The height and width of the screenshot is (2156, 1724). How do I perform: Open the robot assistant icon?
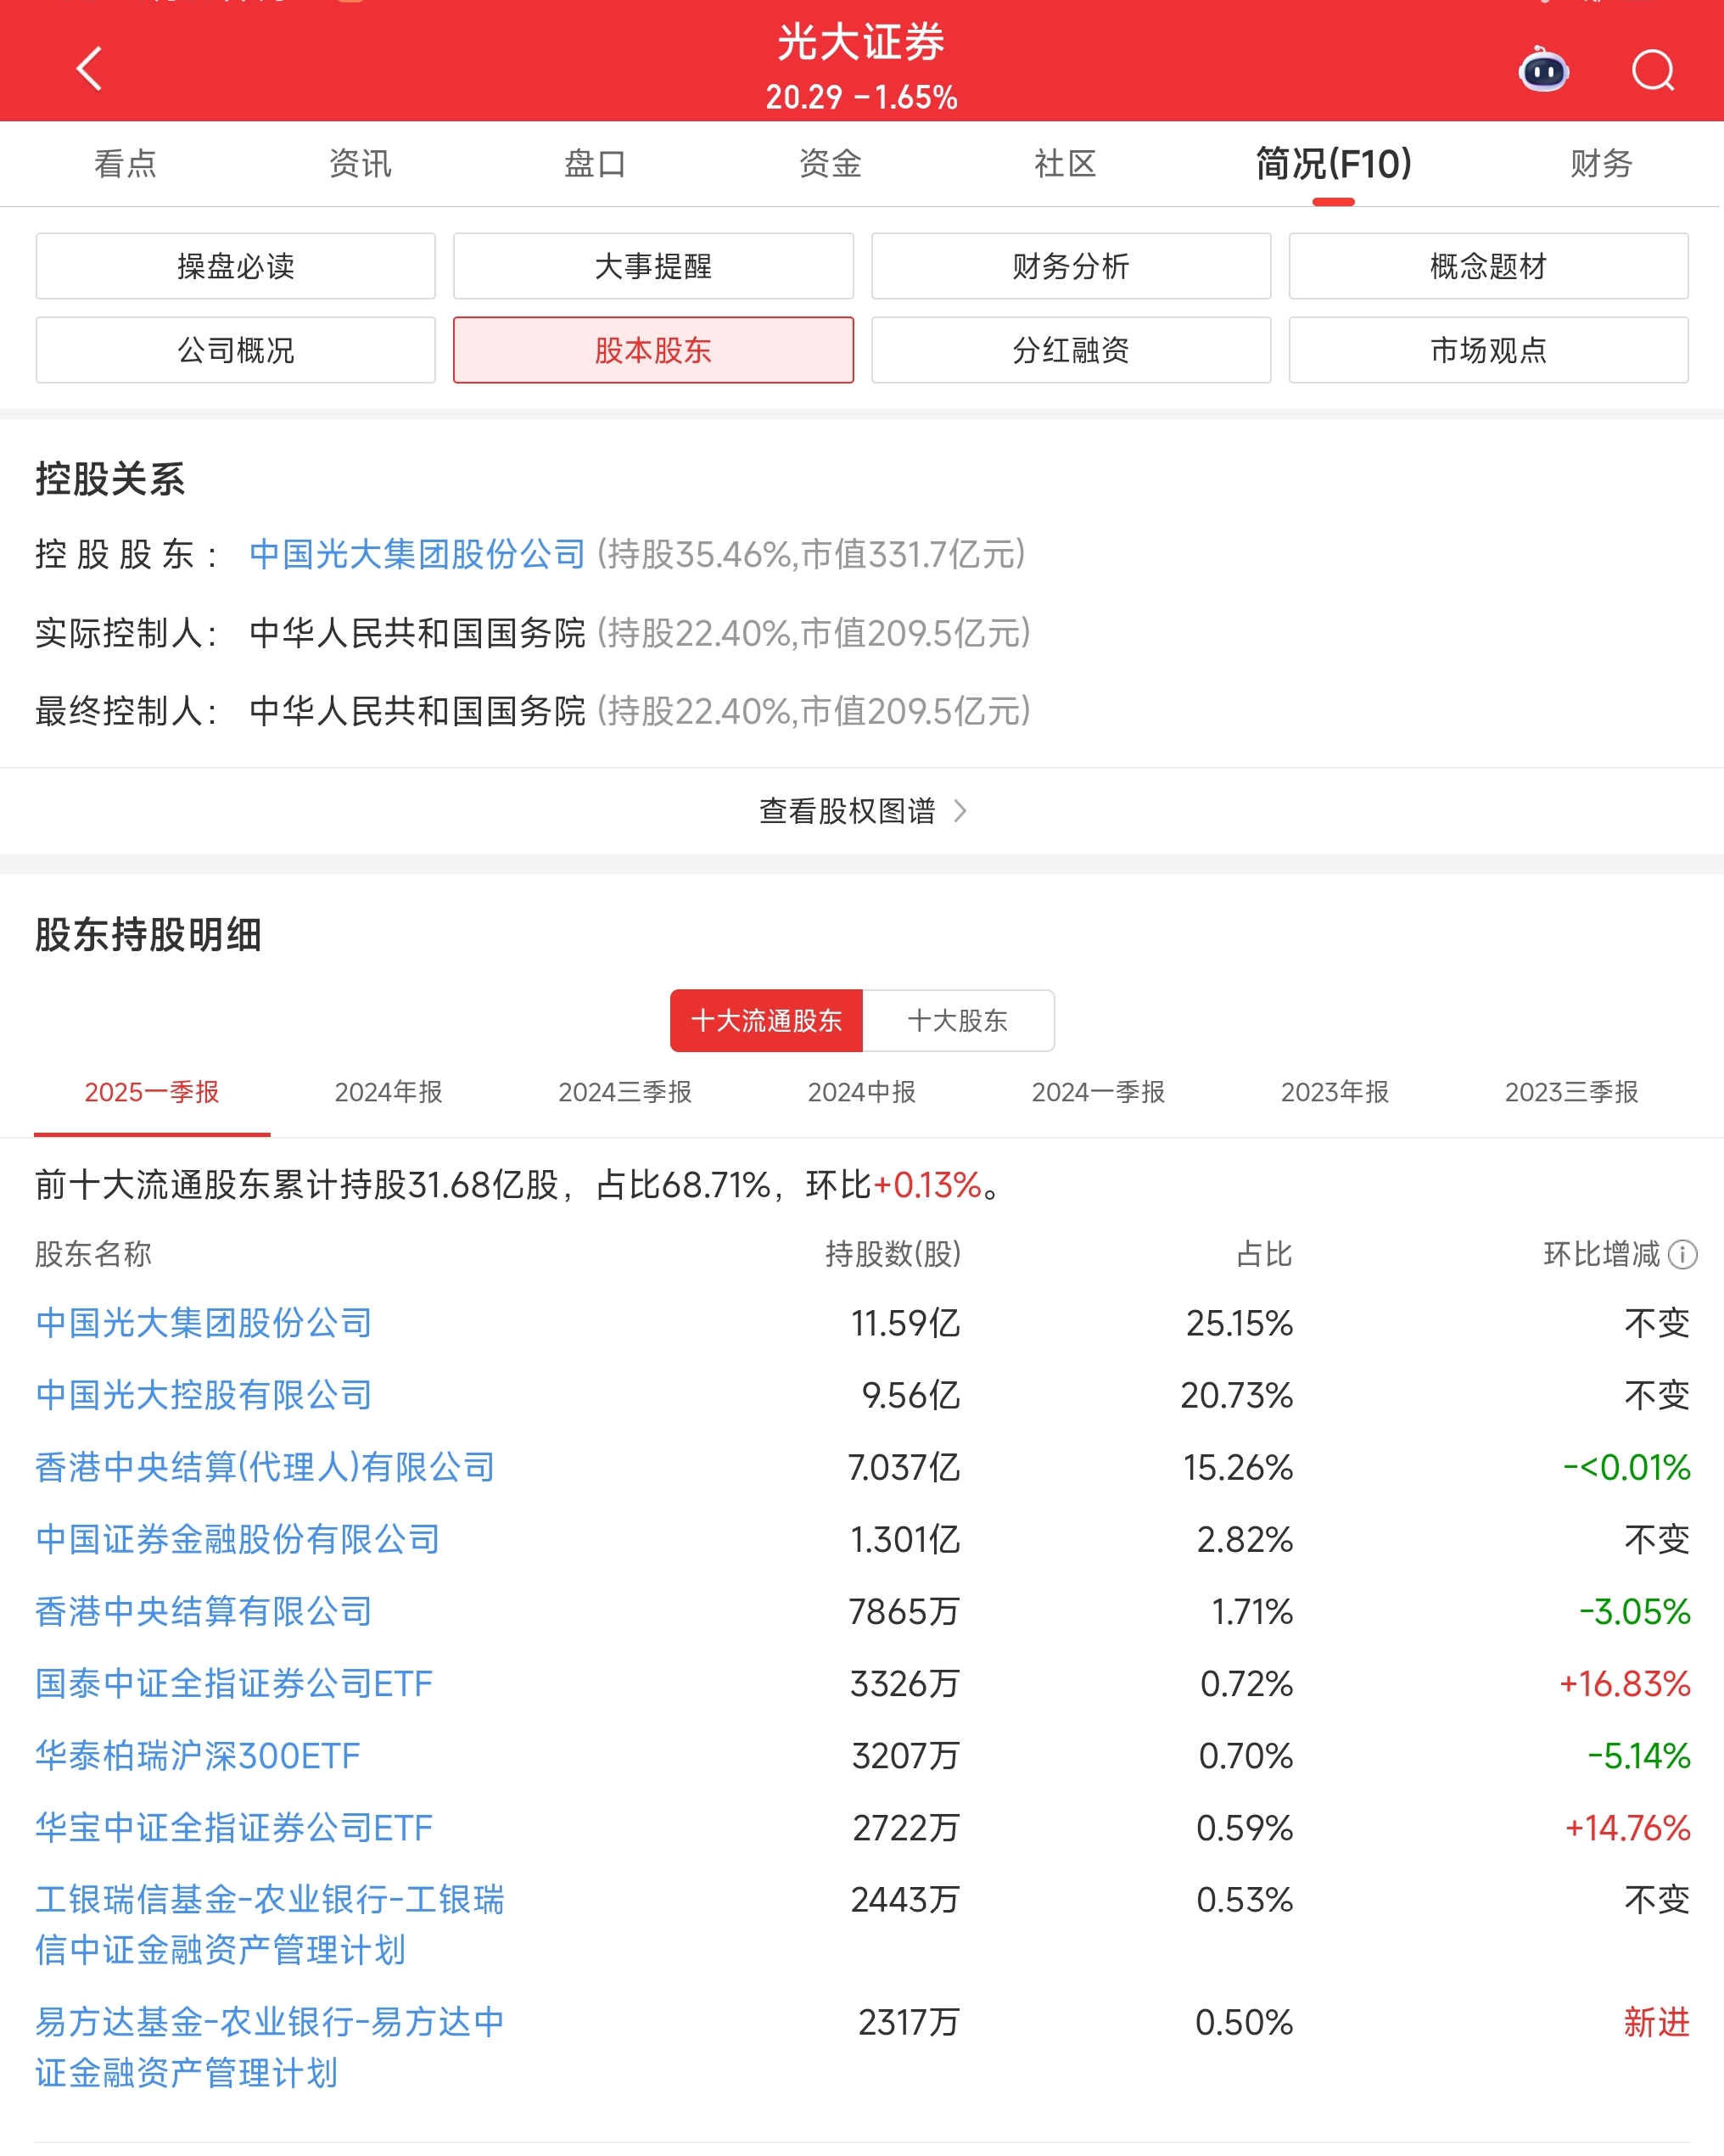click(1544, 69)
